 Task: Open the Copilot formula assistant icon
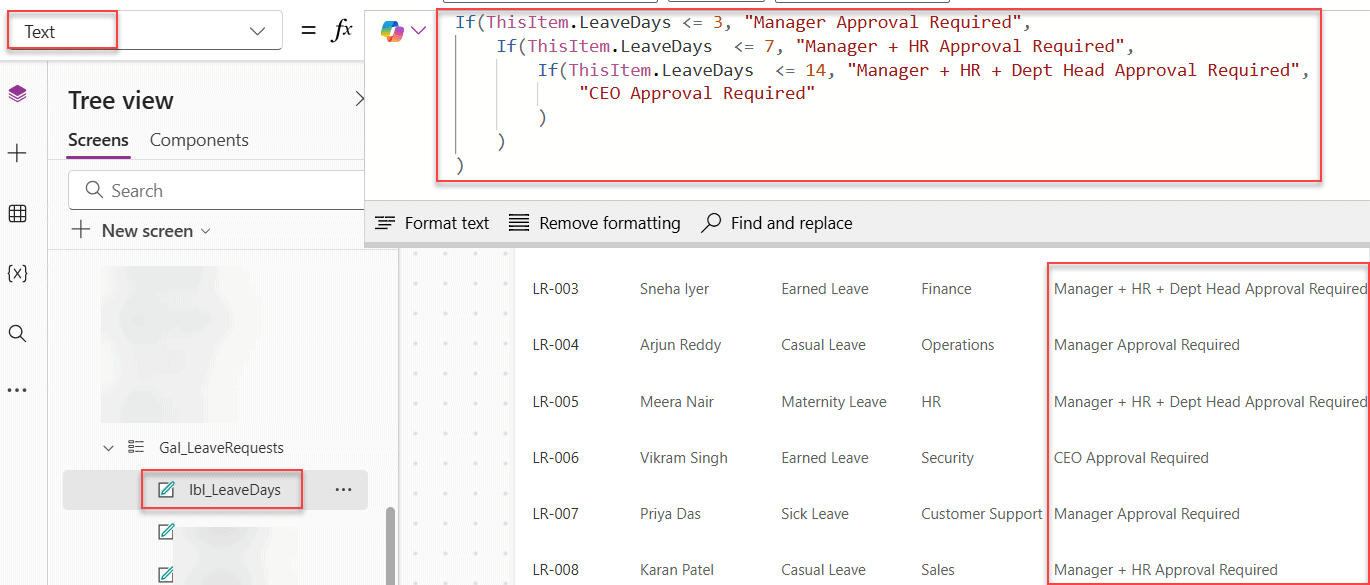pyautogui.click(x=392, y=32)
